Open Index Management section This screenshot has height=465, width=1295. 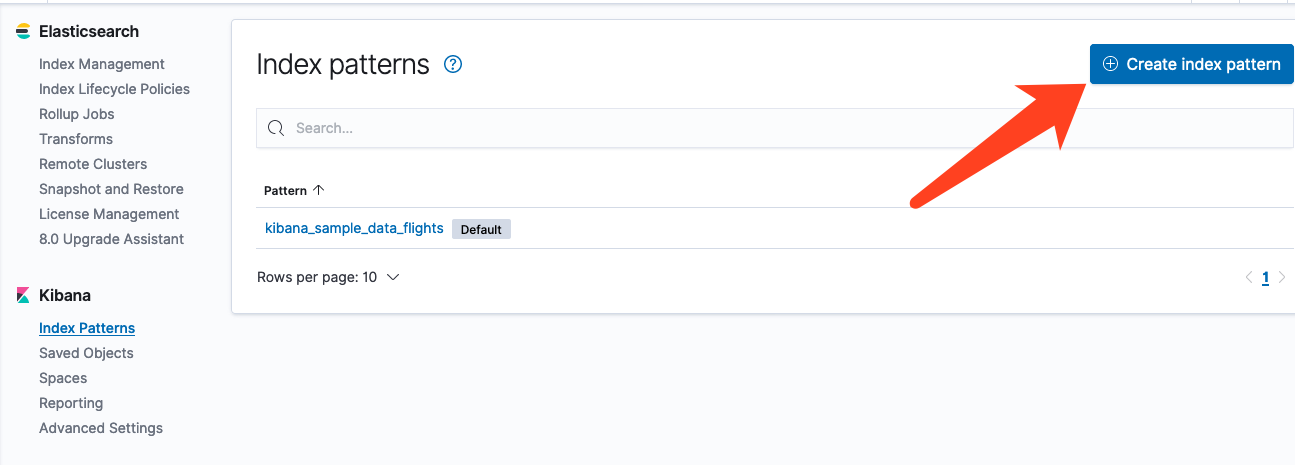[x=102, y=64]
